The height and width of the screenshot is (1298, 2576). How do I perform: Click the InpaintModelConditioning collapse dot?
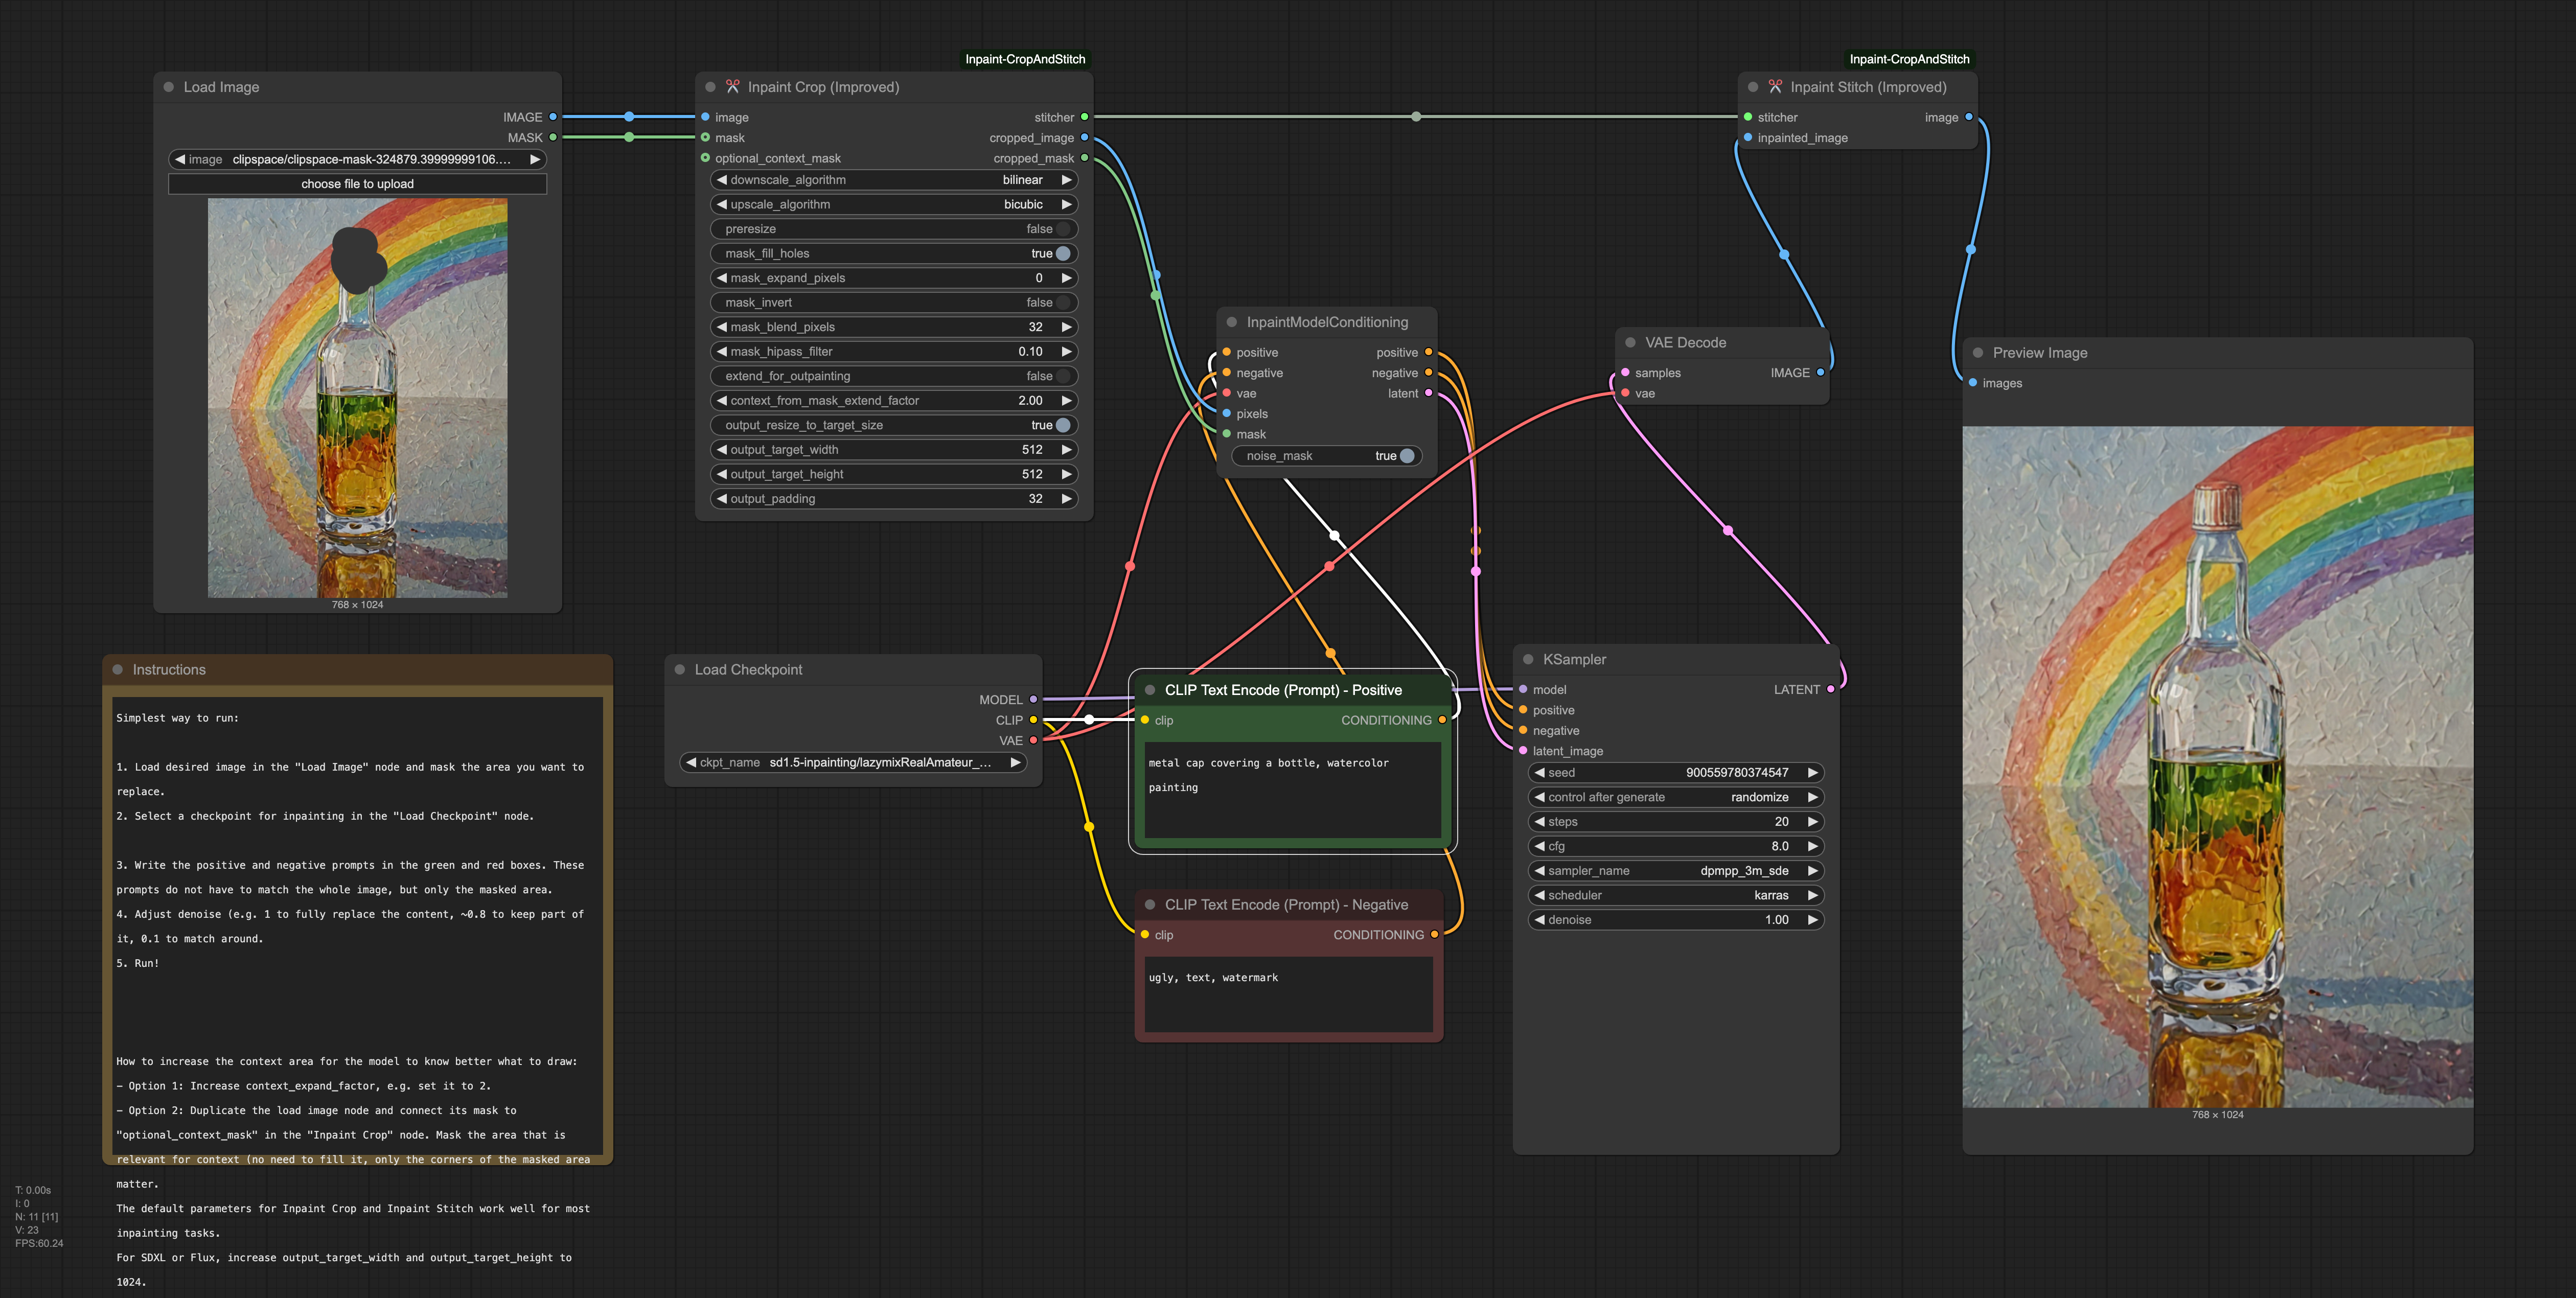tap(1232, 322)
